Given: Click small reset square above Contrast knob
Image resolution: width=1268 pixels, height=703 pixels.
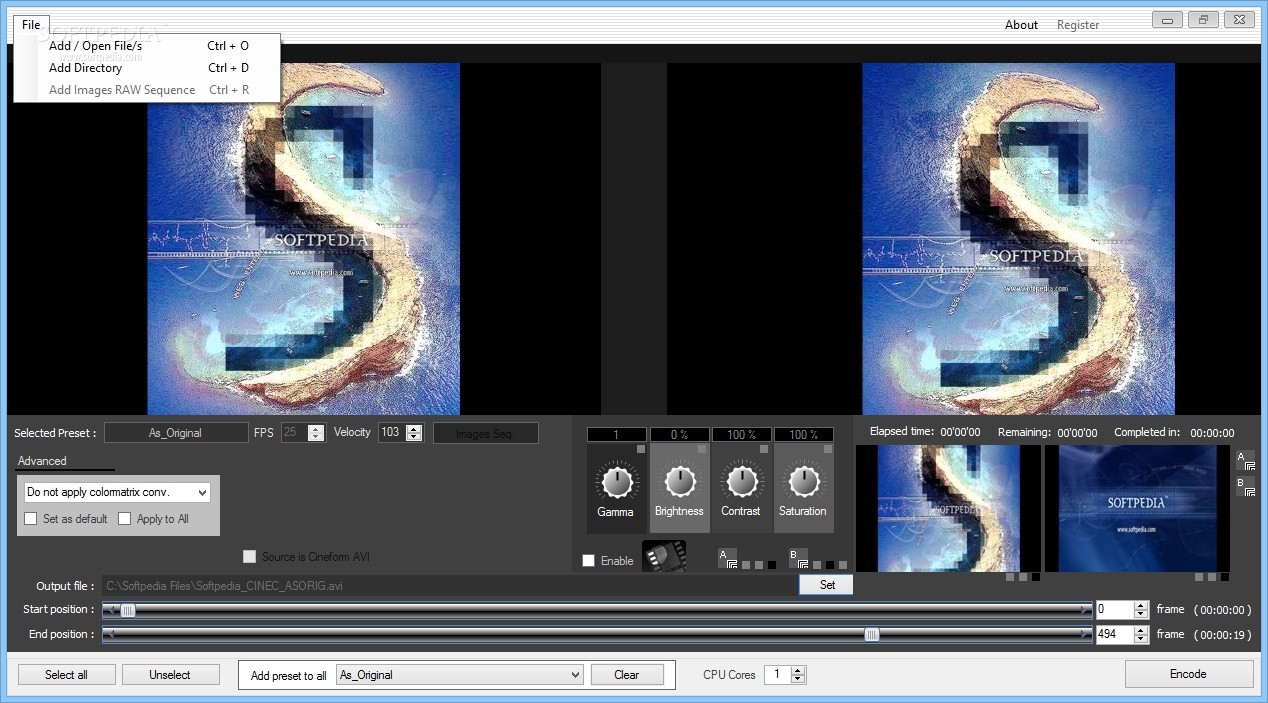Looking at the screenshot, I should pos(765,449).
